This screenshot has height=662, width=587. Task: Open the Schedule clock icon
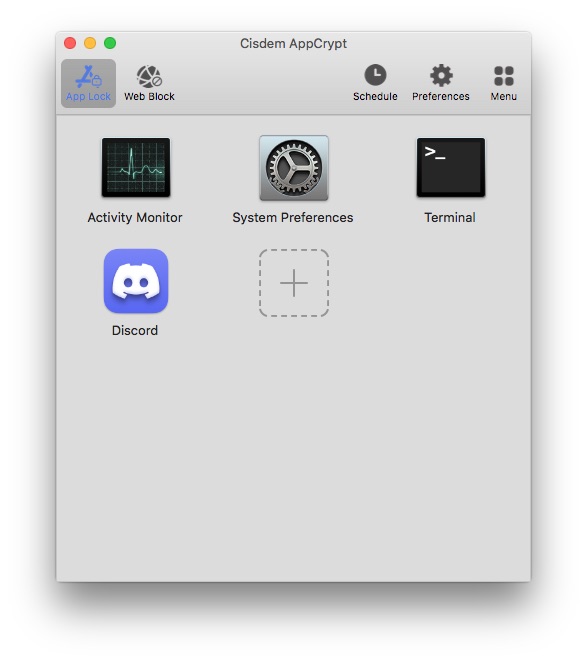(375, 75)
